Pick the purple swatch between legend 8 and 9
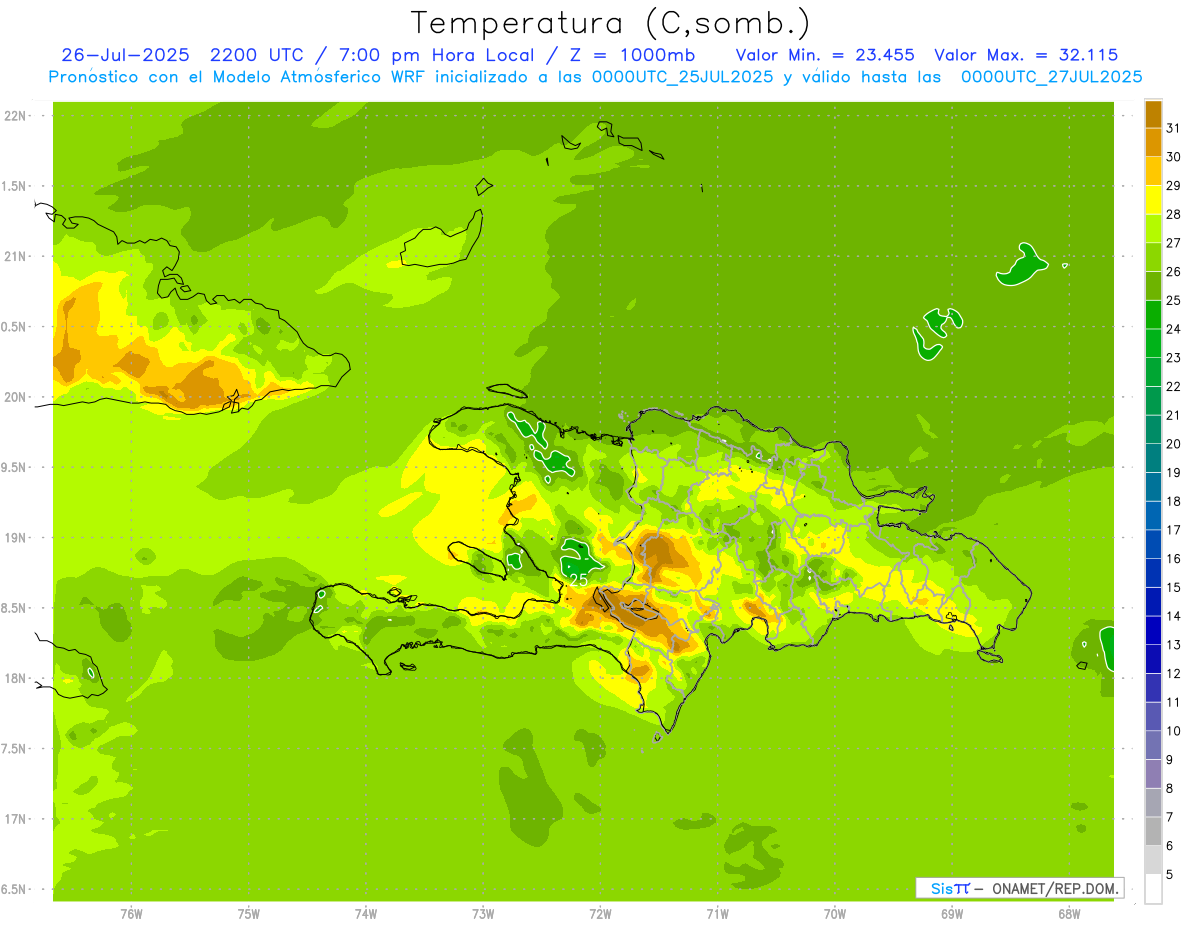 point(1153,774)
